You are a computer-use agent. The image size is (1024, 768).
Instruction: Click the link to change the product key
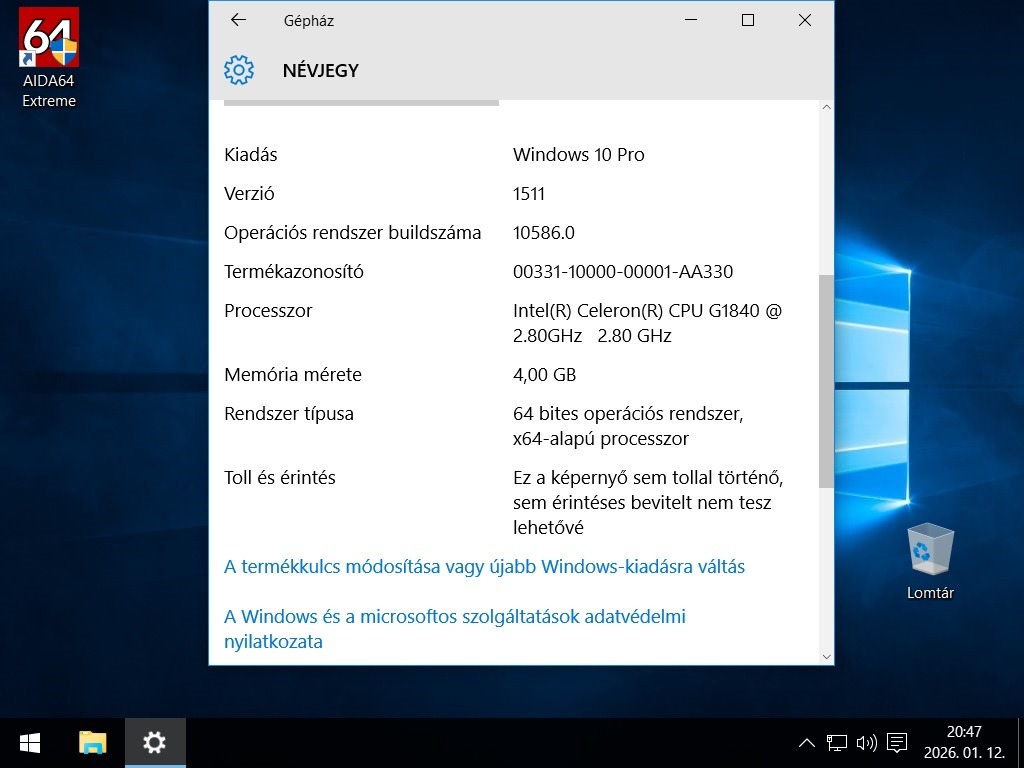pyautogui.click(x=485, y=567)
